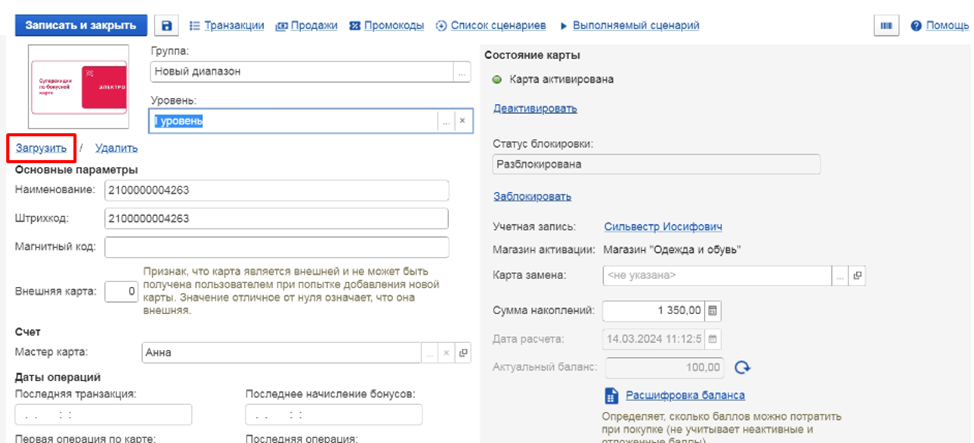Open Карта замена selection ellipsis button

pyautogui.click(x=840, y=276)
